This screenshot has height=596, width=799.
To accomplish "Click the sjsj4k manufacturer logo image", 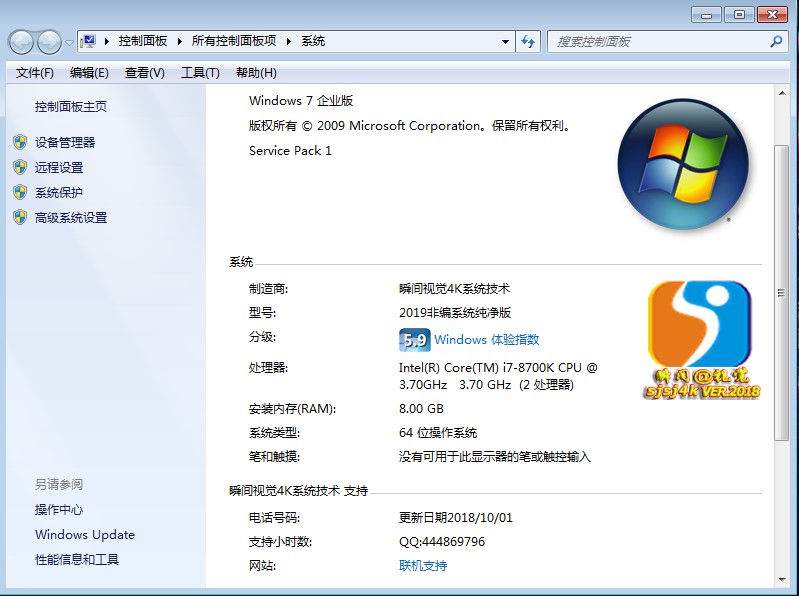I will (701, 339).
